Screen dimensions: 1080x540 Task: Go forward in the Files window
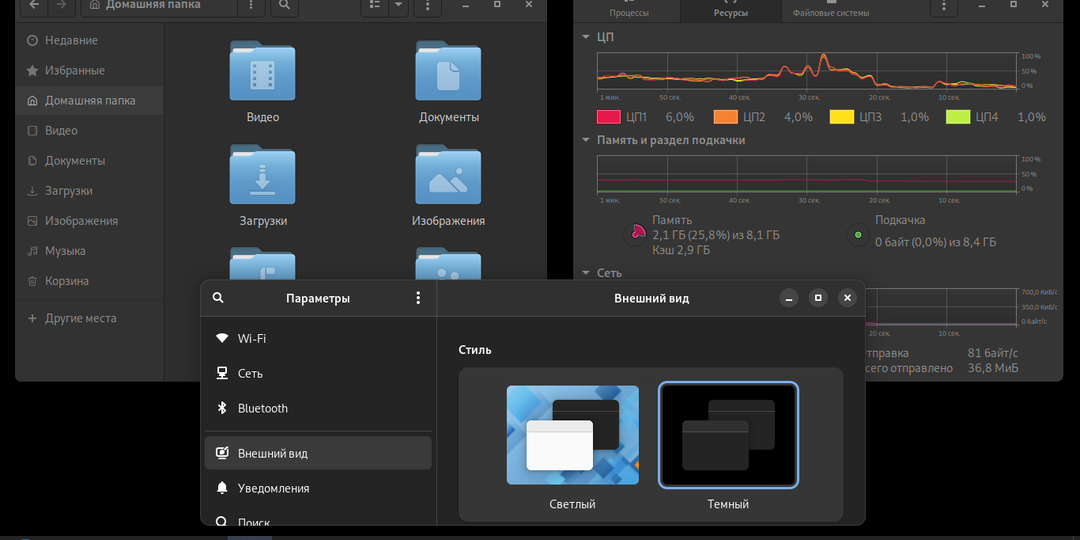[x=61, y=5]
